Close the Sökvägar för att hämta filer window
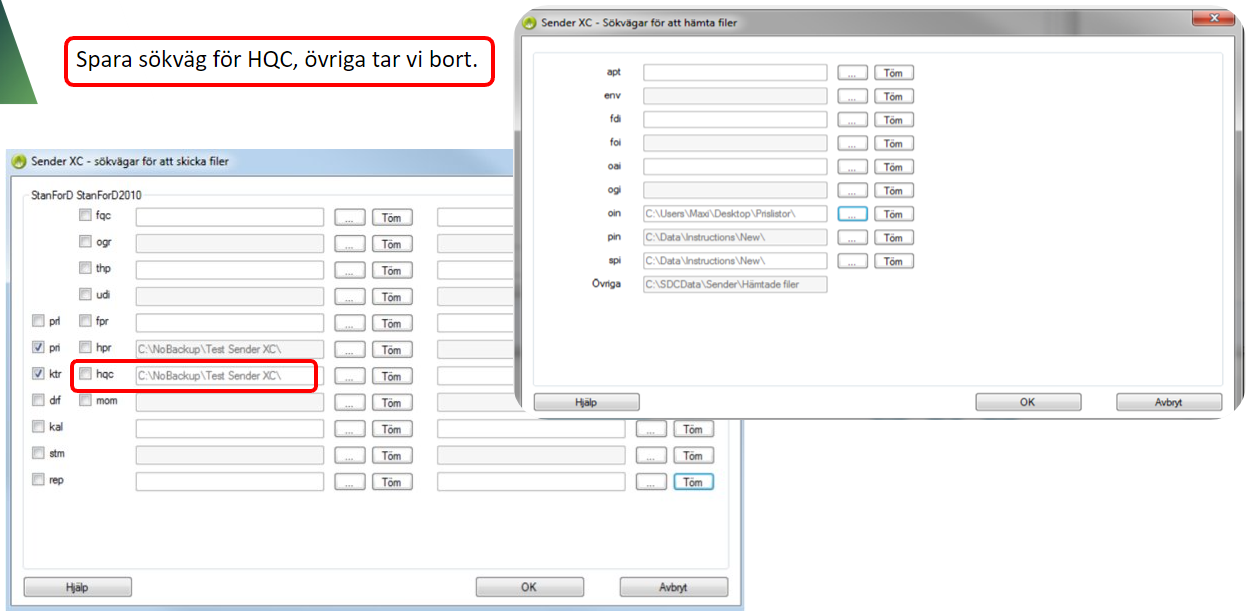Image resolution: width=1248 pixels, height=611 pixels. click(1214, 19)
